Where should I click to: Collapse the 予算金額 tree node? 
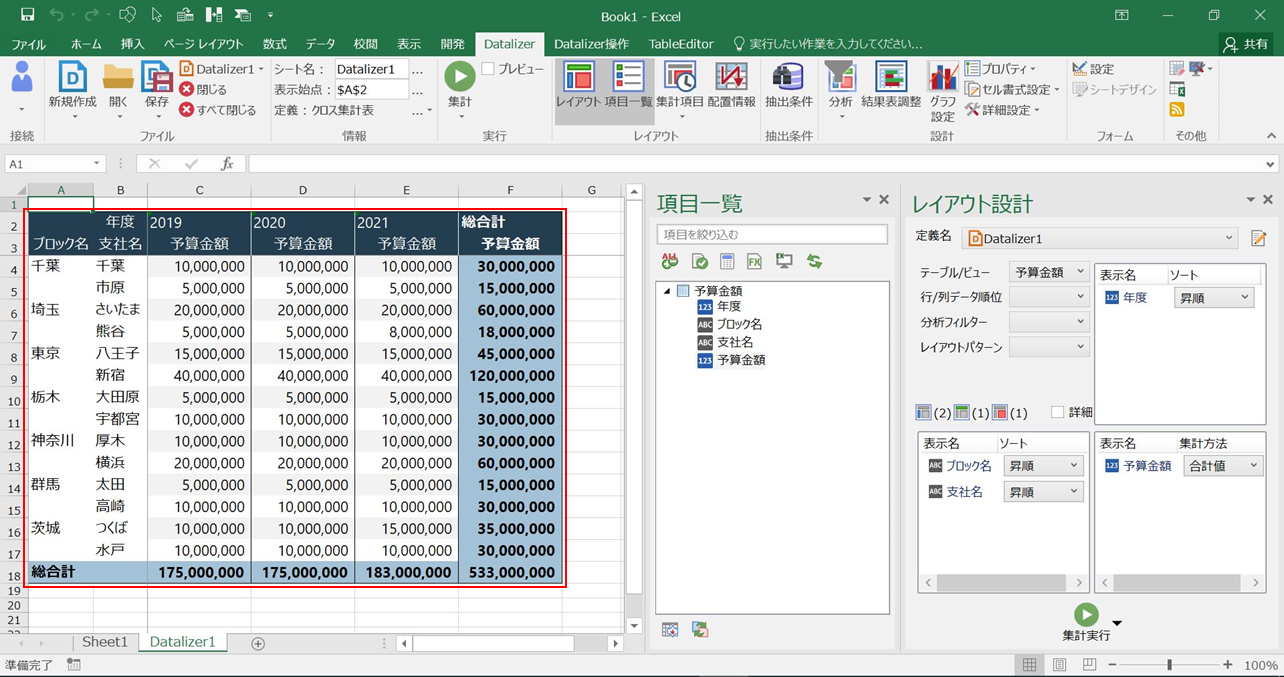click(x=667, y=291)
